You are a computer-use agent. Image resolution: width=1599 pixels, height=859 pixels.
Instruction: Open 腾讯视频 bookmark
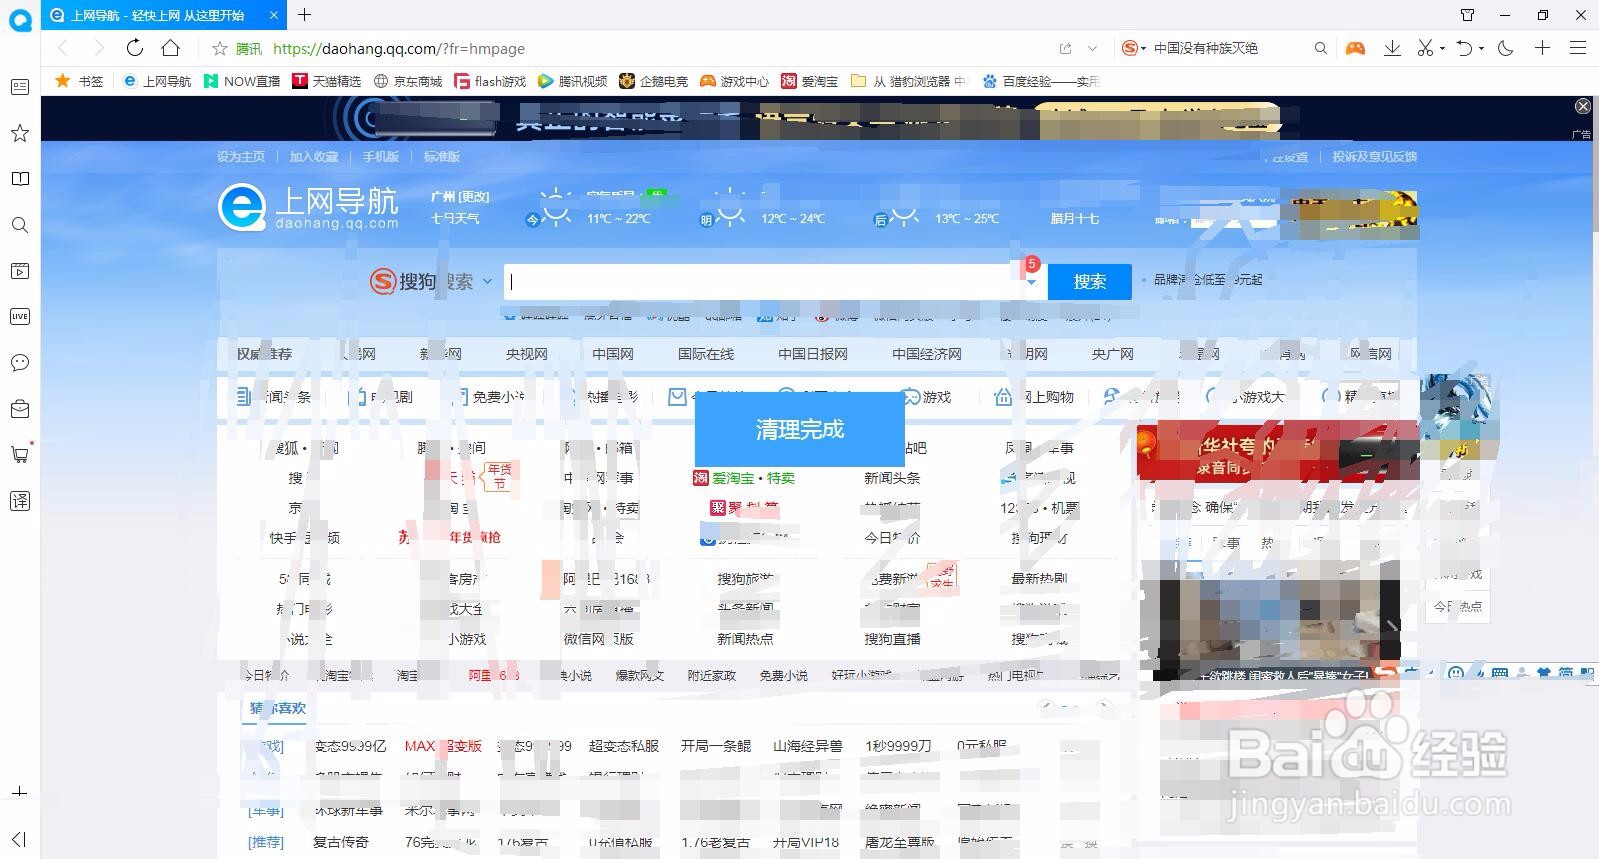(x=573, y=81)
